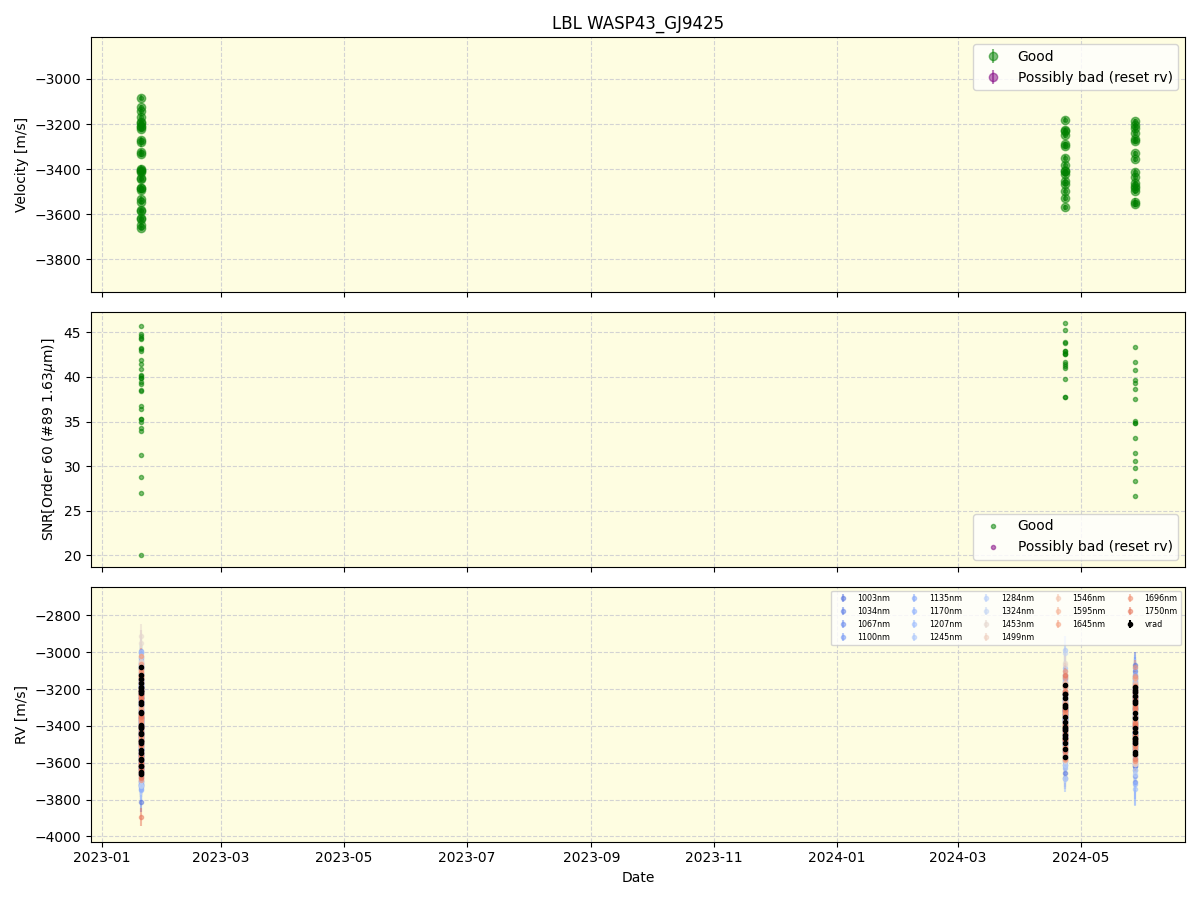Select the 1170nm legend entry

pyautogui.click(x=945, y=611)
